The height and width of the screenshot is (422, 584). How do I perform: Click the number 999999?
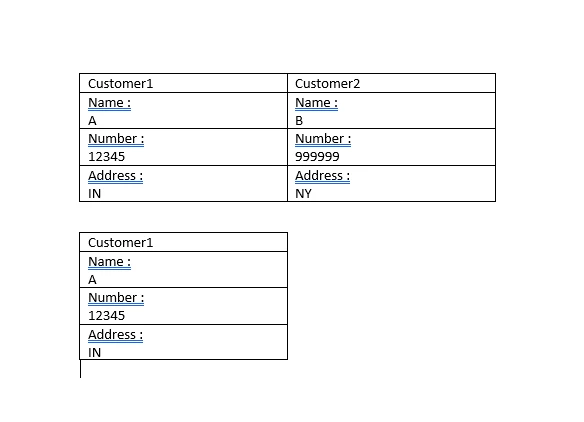[x=317, y=156]
